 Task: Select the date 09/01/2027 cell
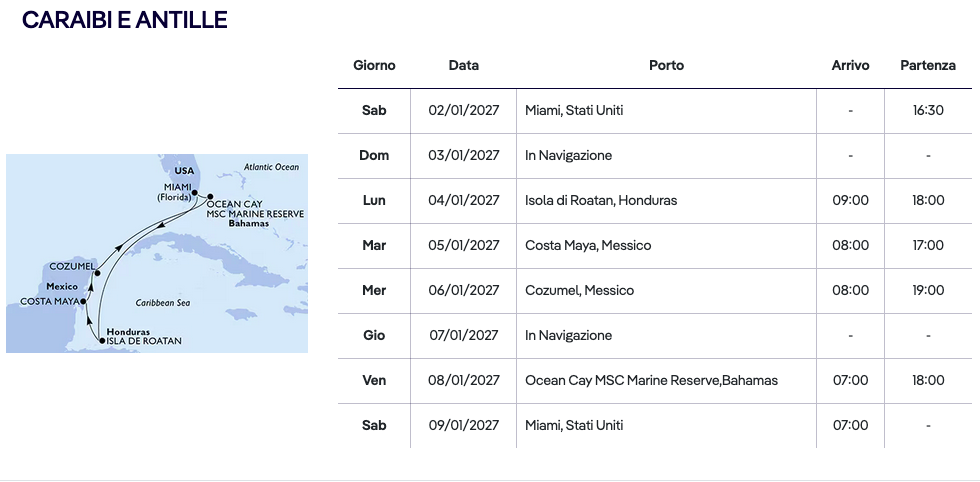click(x=464, y=426)
